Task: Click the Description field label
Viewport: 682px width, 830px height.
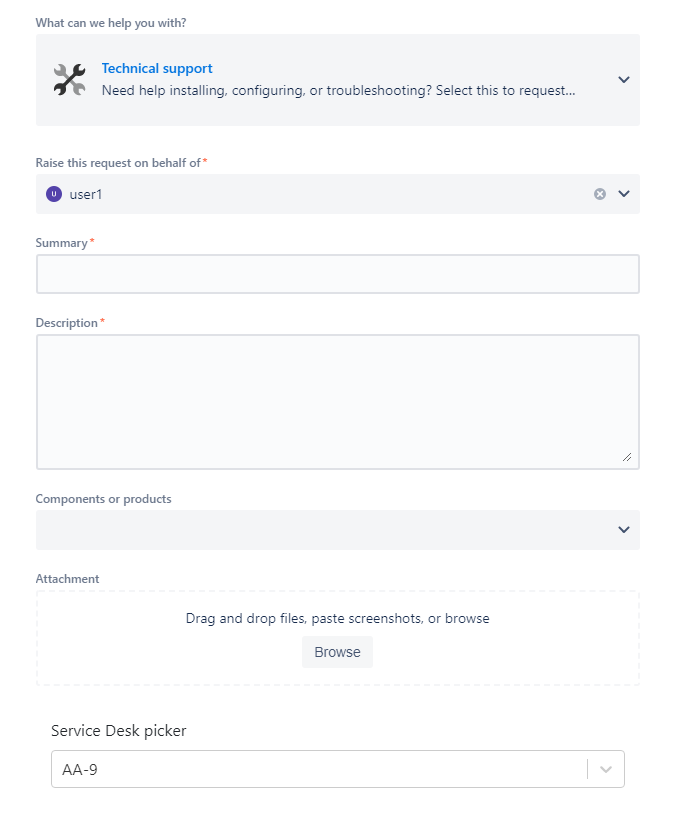Action: (x=67, y=323)
